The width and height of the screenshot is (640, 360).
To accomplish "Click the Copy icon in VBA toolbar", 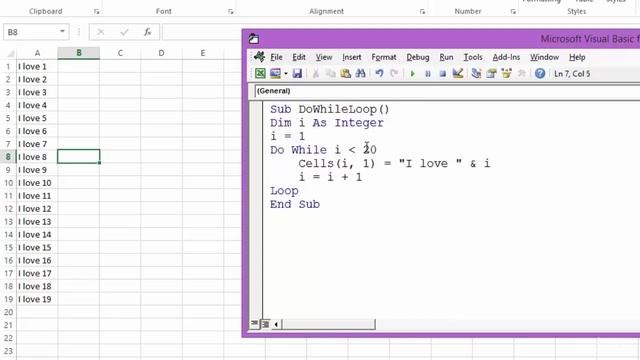I will pyautogui.click(x=331, y=73).
